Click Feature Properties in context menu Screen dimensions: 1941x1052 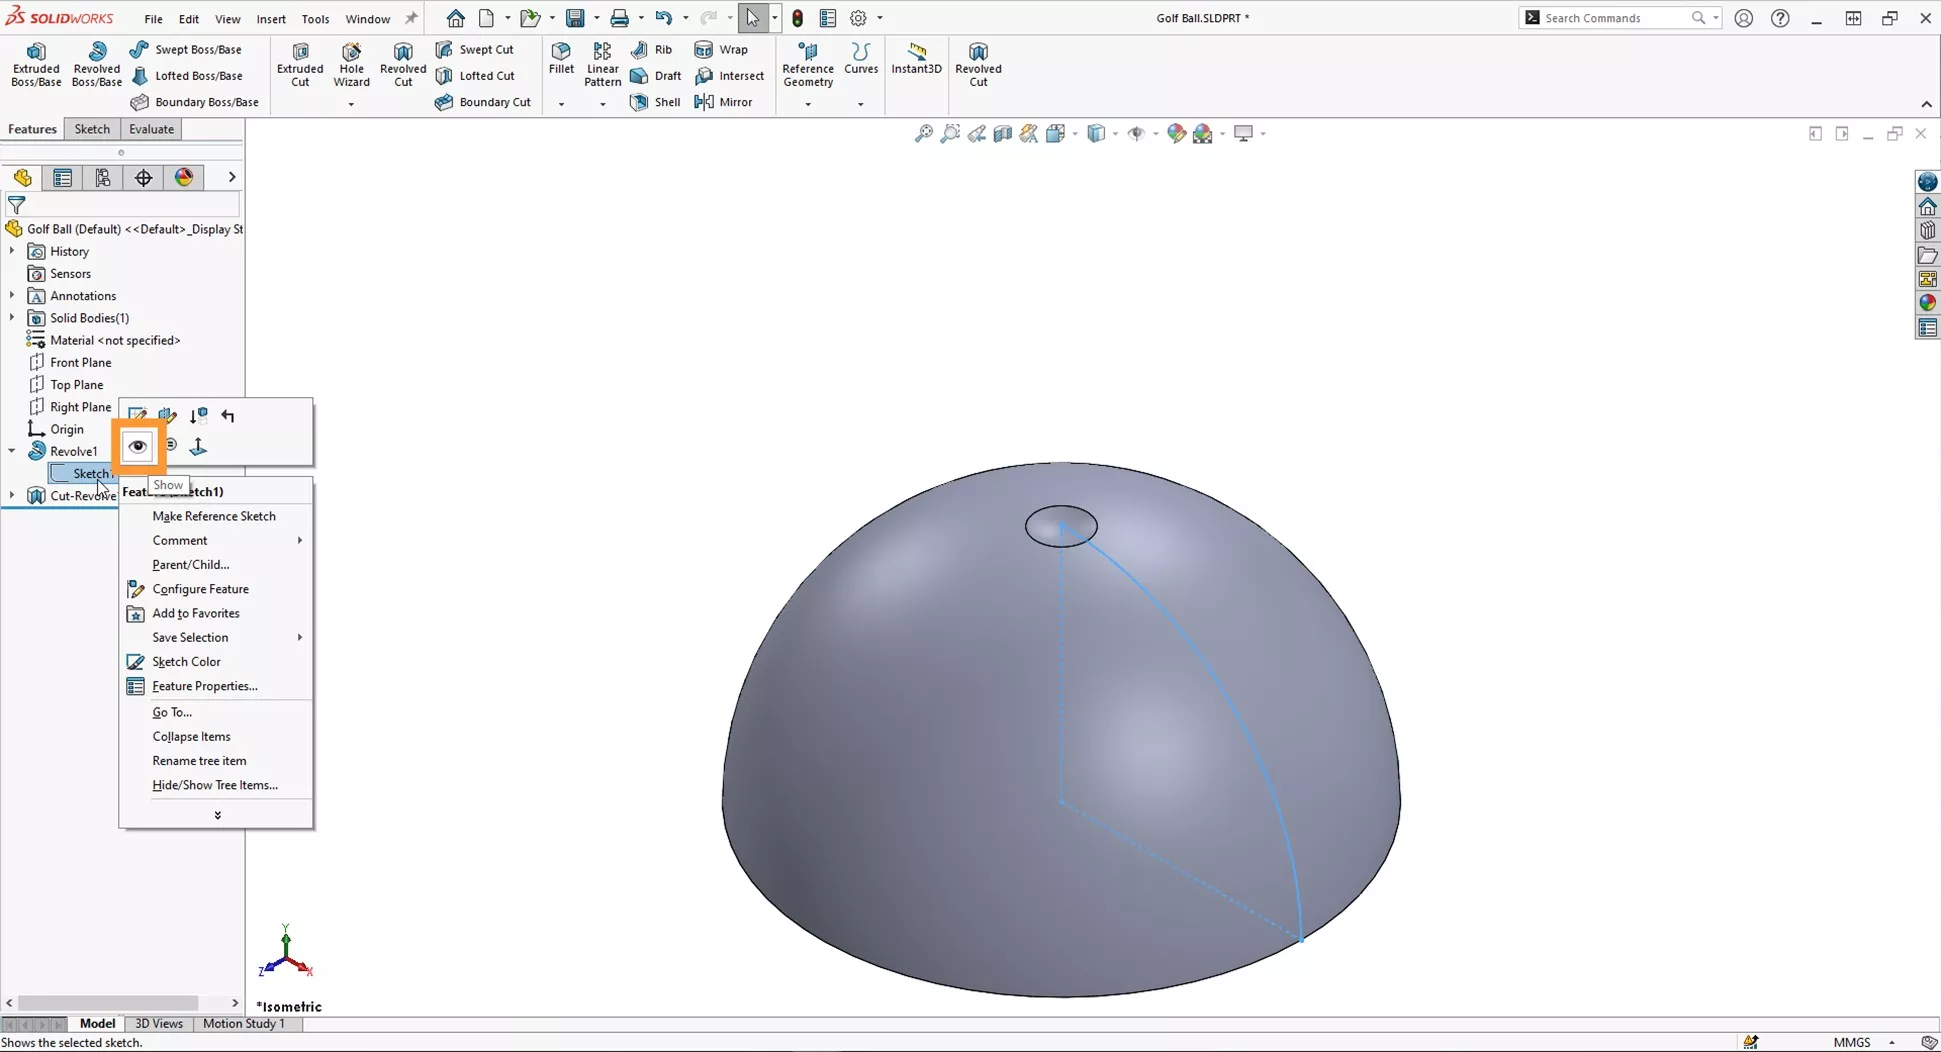204,685
